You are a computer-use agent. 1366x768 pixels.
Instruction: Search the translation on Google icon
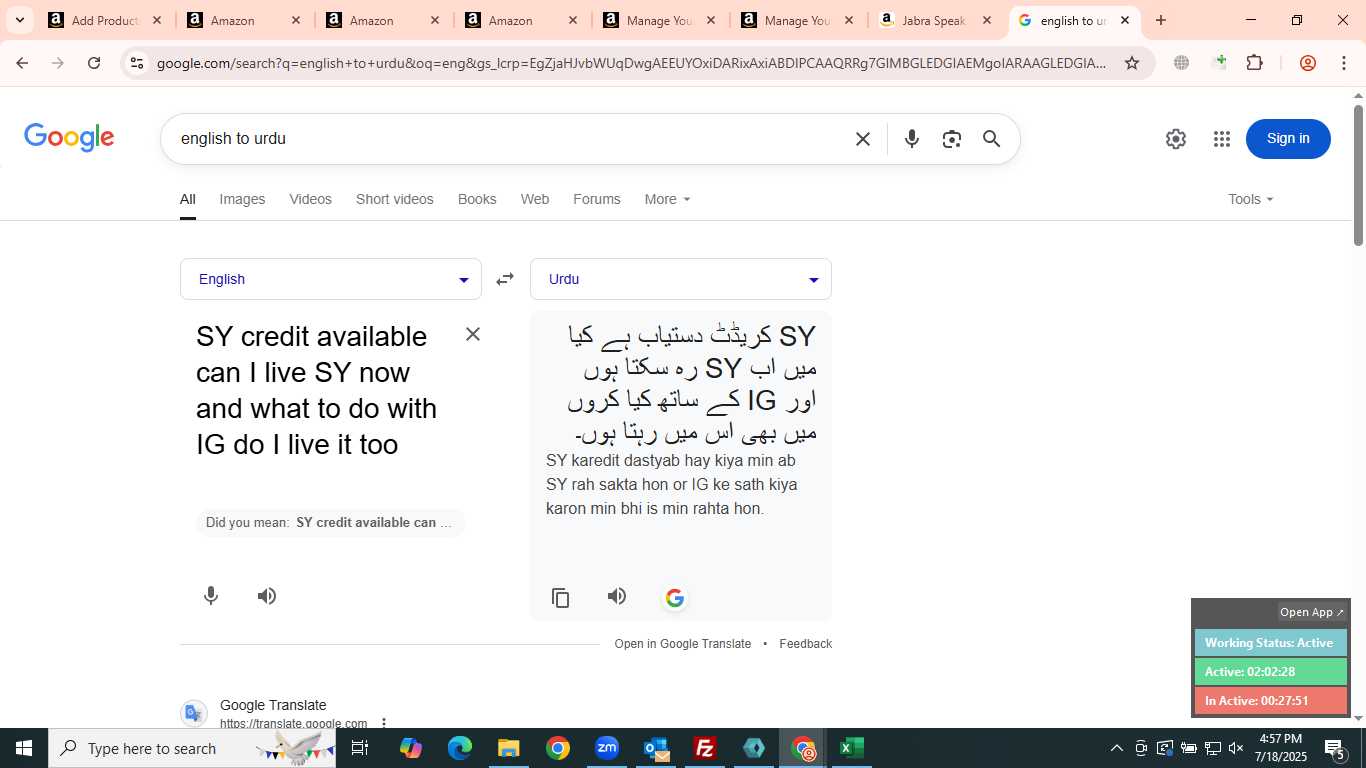[675, 598]
